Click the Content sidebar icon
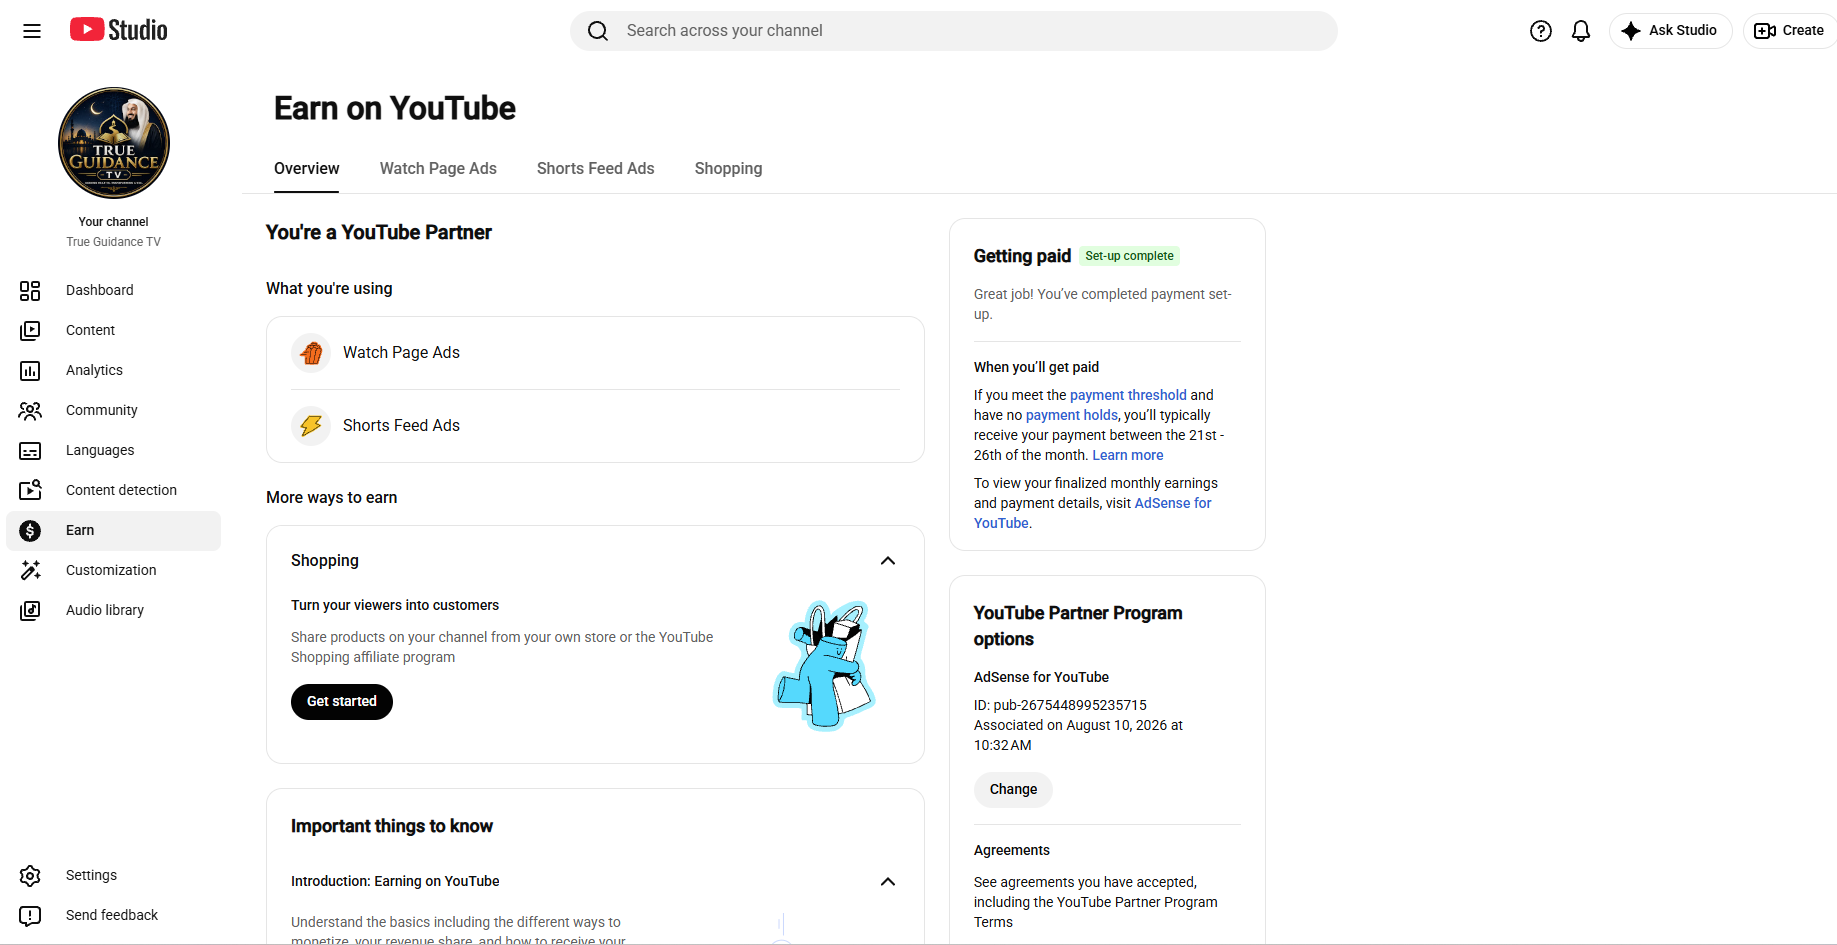This screenshot has height=945, width=1837. (30, 330)
